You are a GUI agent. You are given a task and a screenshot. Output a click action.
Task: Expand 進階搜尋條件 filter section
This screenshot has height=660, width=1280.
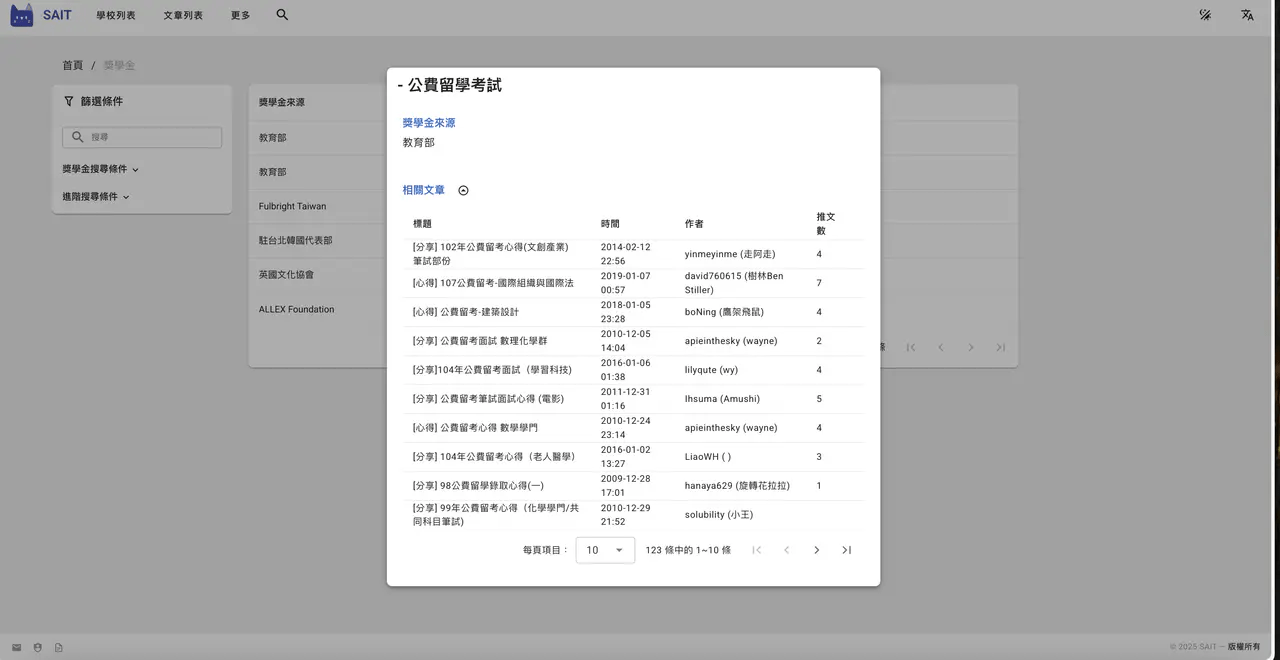pyautogui.click(x=96, y=196)
